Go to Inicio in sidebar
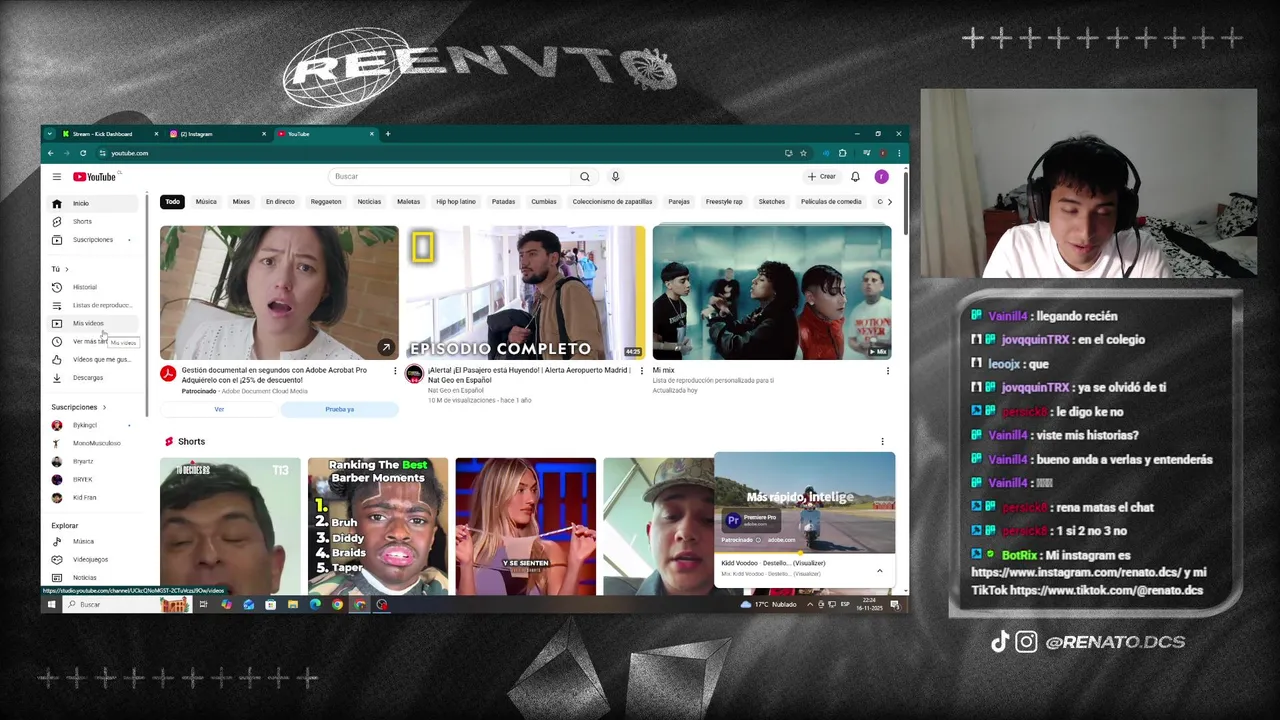 (x=93, y=204)
